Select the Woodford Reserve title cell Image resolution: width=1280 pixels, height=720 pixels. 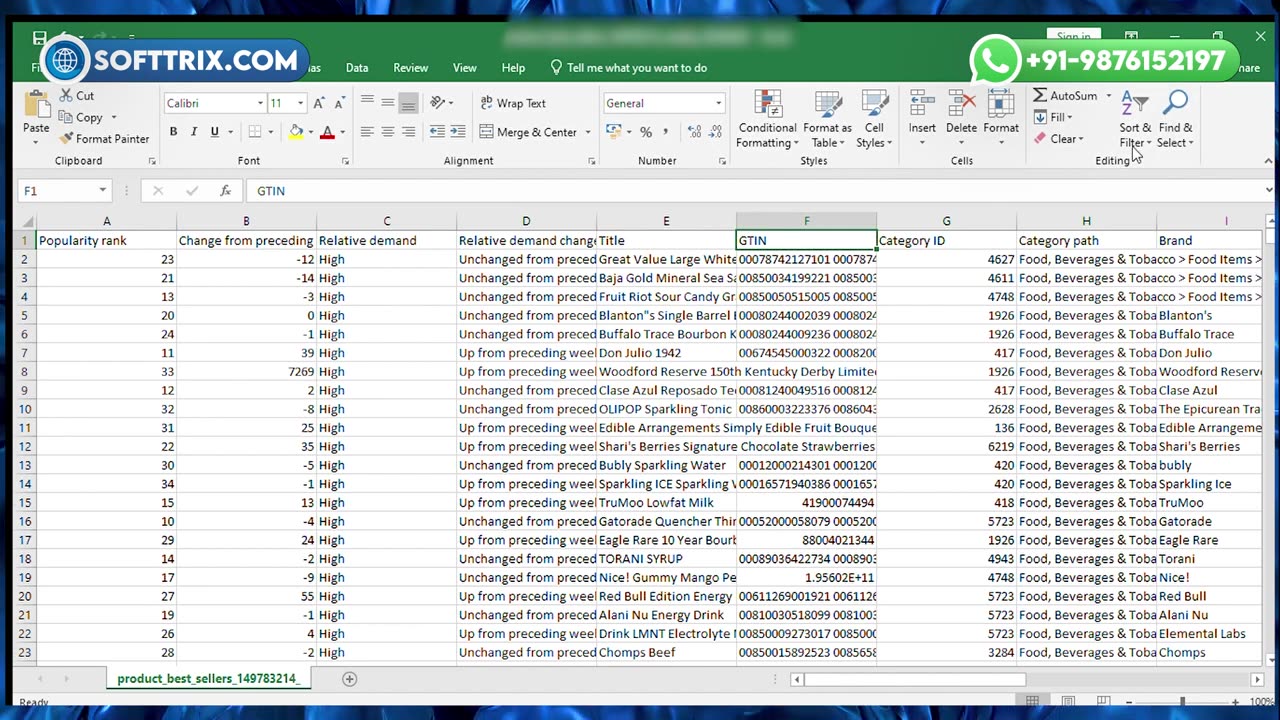coord(666,372)
